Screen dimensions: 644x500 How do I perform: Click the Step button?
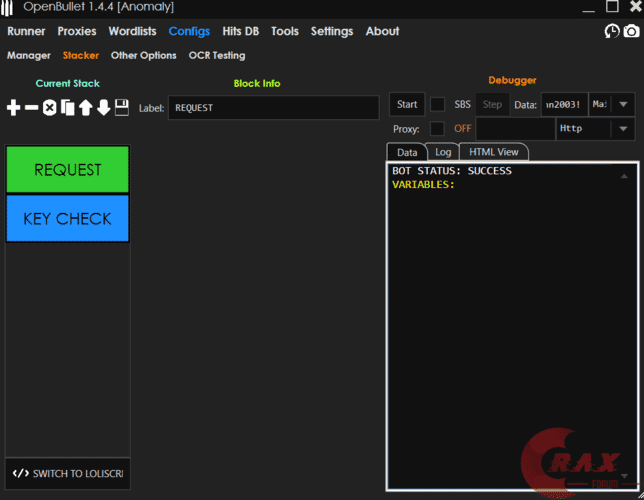point(492,104)
